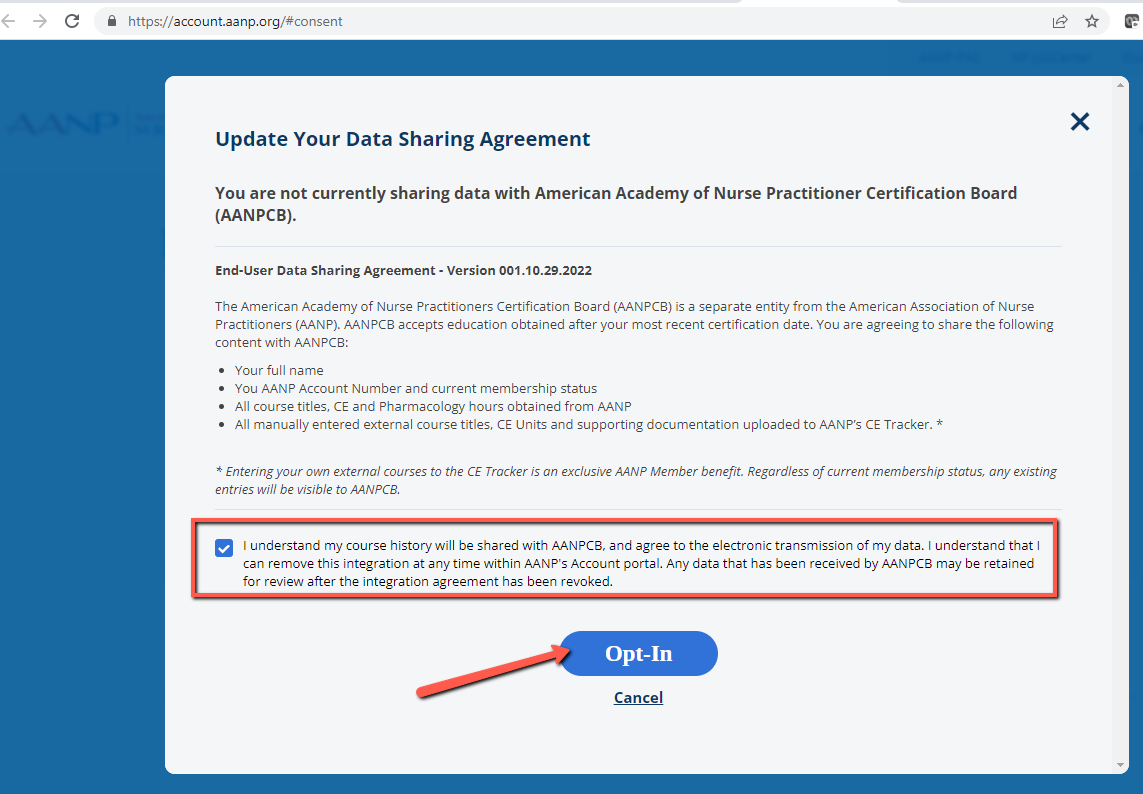The width and height of the screenshot is (1143, 794).
Task: Reload the AANP account page
Action: 72,21
